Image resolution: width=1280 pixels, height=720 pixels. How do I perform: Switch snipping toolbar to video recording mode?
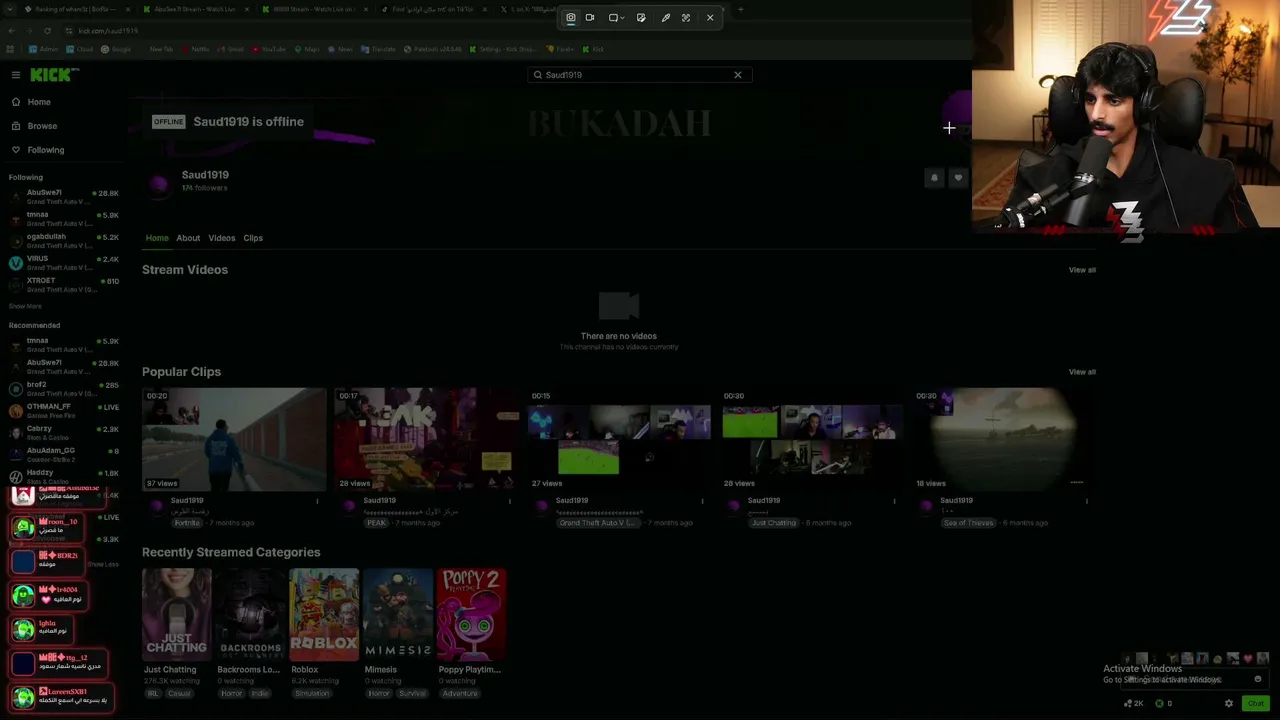pos(590,17)
